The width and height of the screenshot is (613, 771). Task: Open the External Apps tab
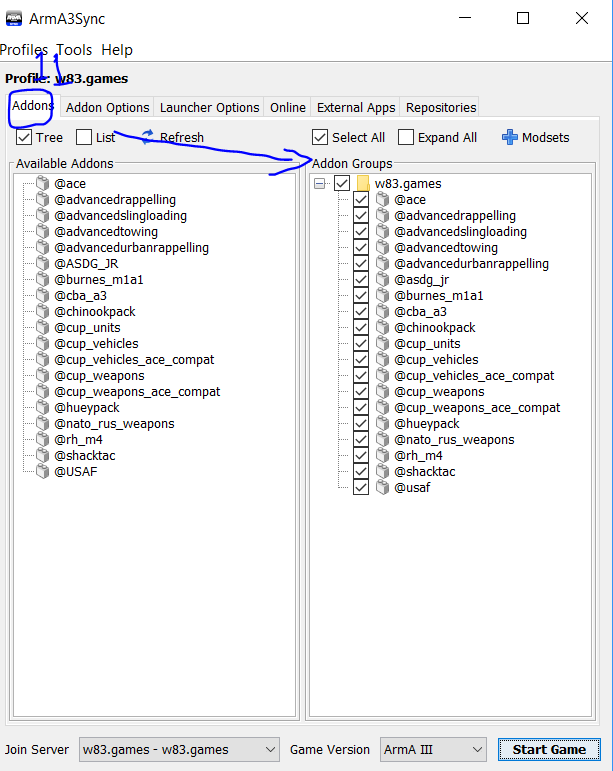tap(356, 107)
